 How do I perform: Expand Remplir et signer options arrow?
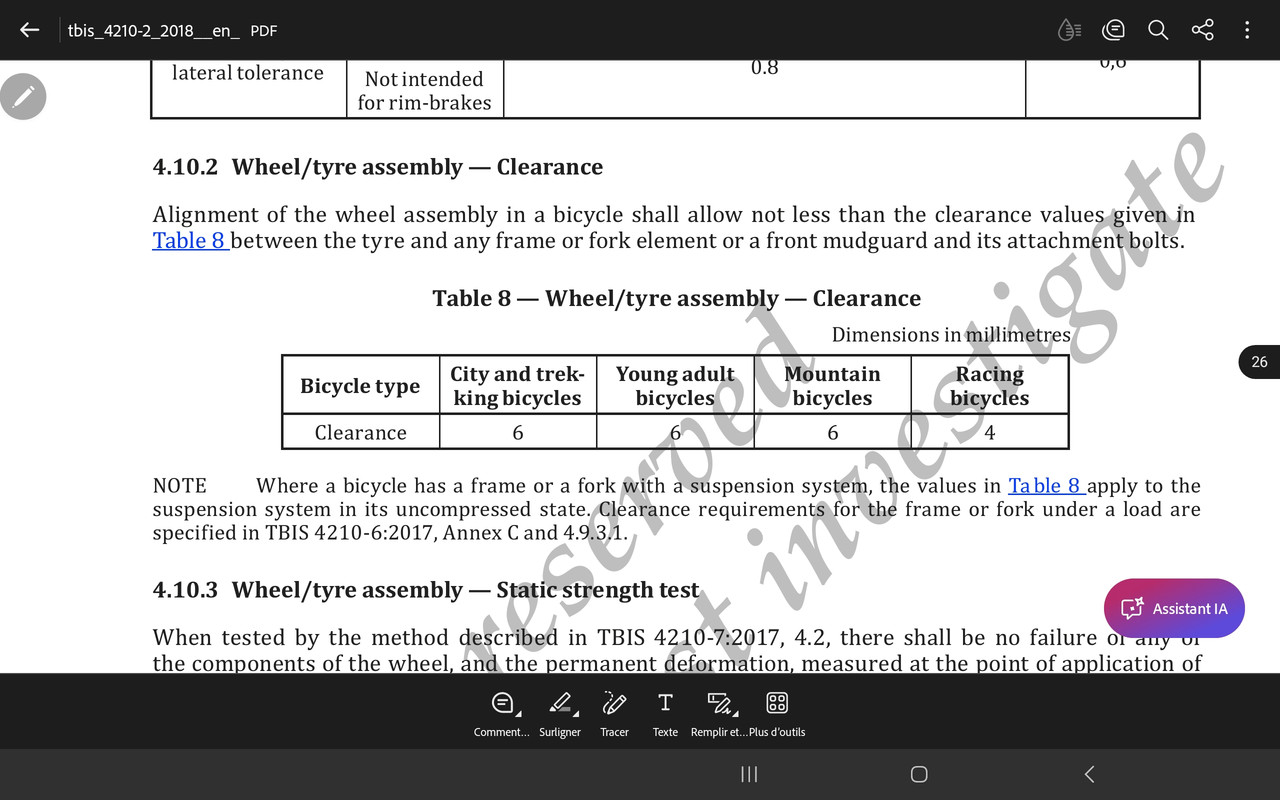click(x=736, y=712)
